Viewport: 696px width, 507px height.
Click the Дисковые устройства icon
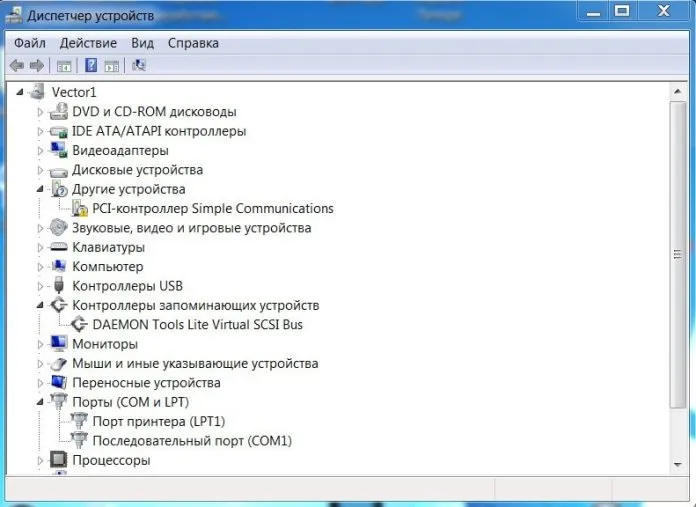click(58, 170)
